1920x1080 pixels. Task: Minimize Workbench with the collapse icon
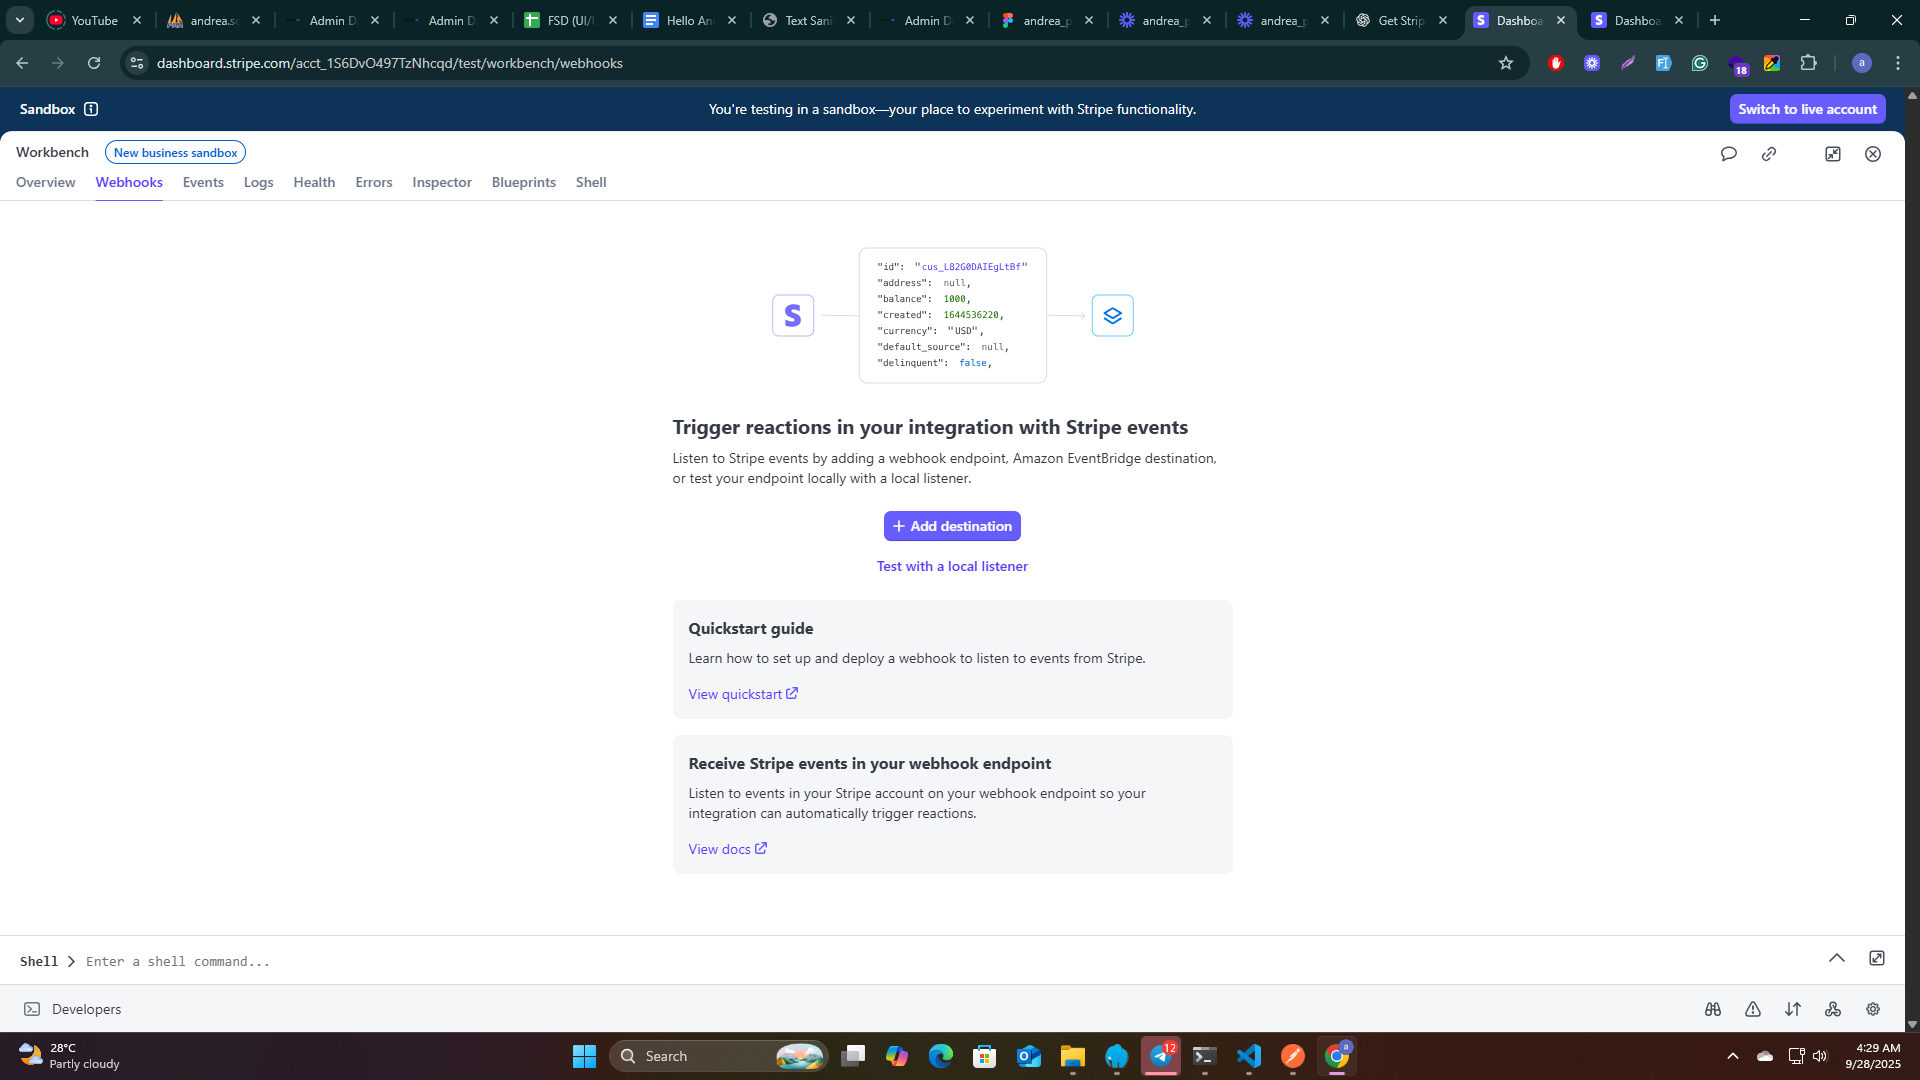pos(1833,154)
